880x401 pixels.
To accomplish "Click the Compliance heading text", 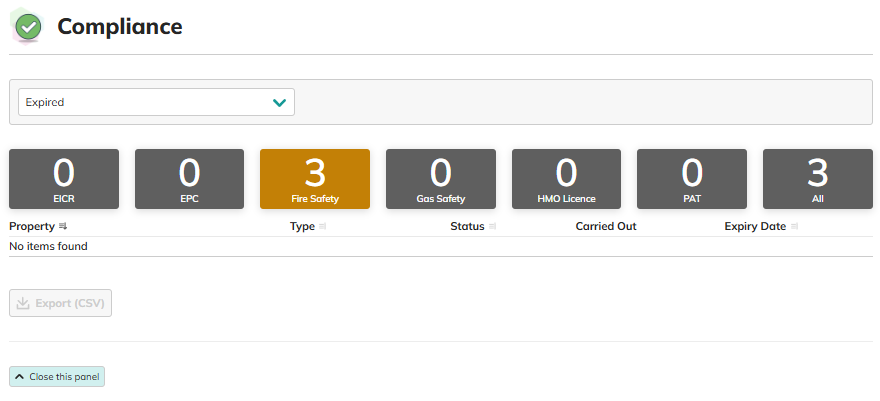I will pos(120,27).
